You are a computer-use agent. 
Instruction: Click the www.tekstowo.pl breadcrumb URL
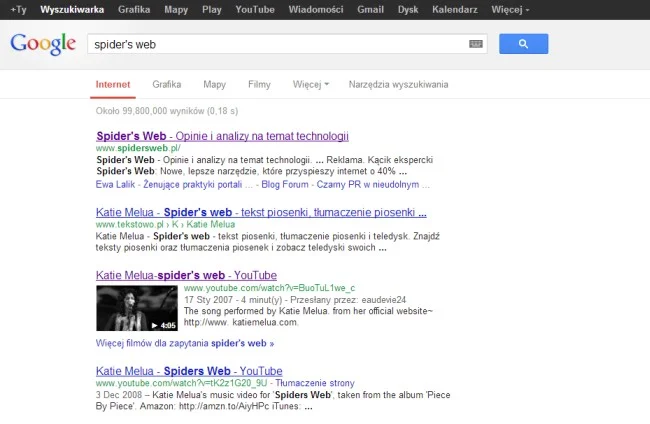click(165, 224)
